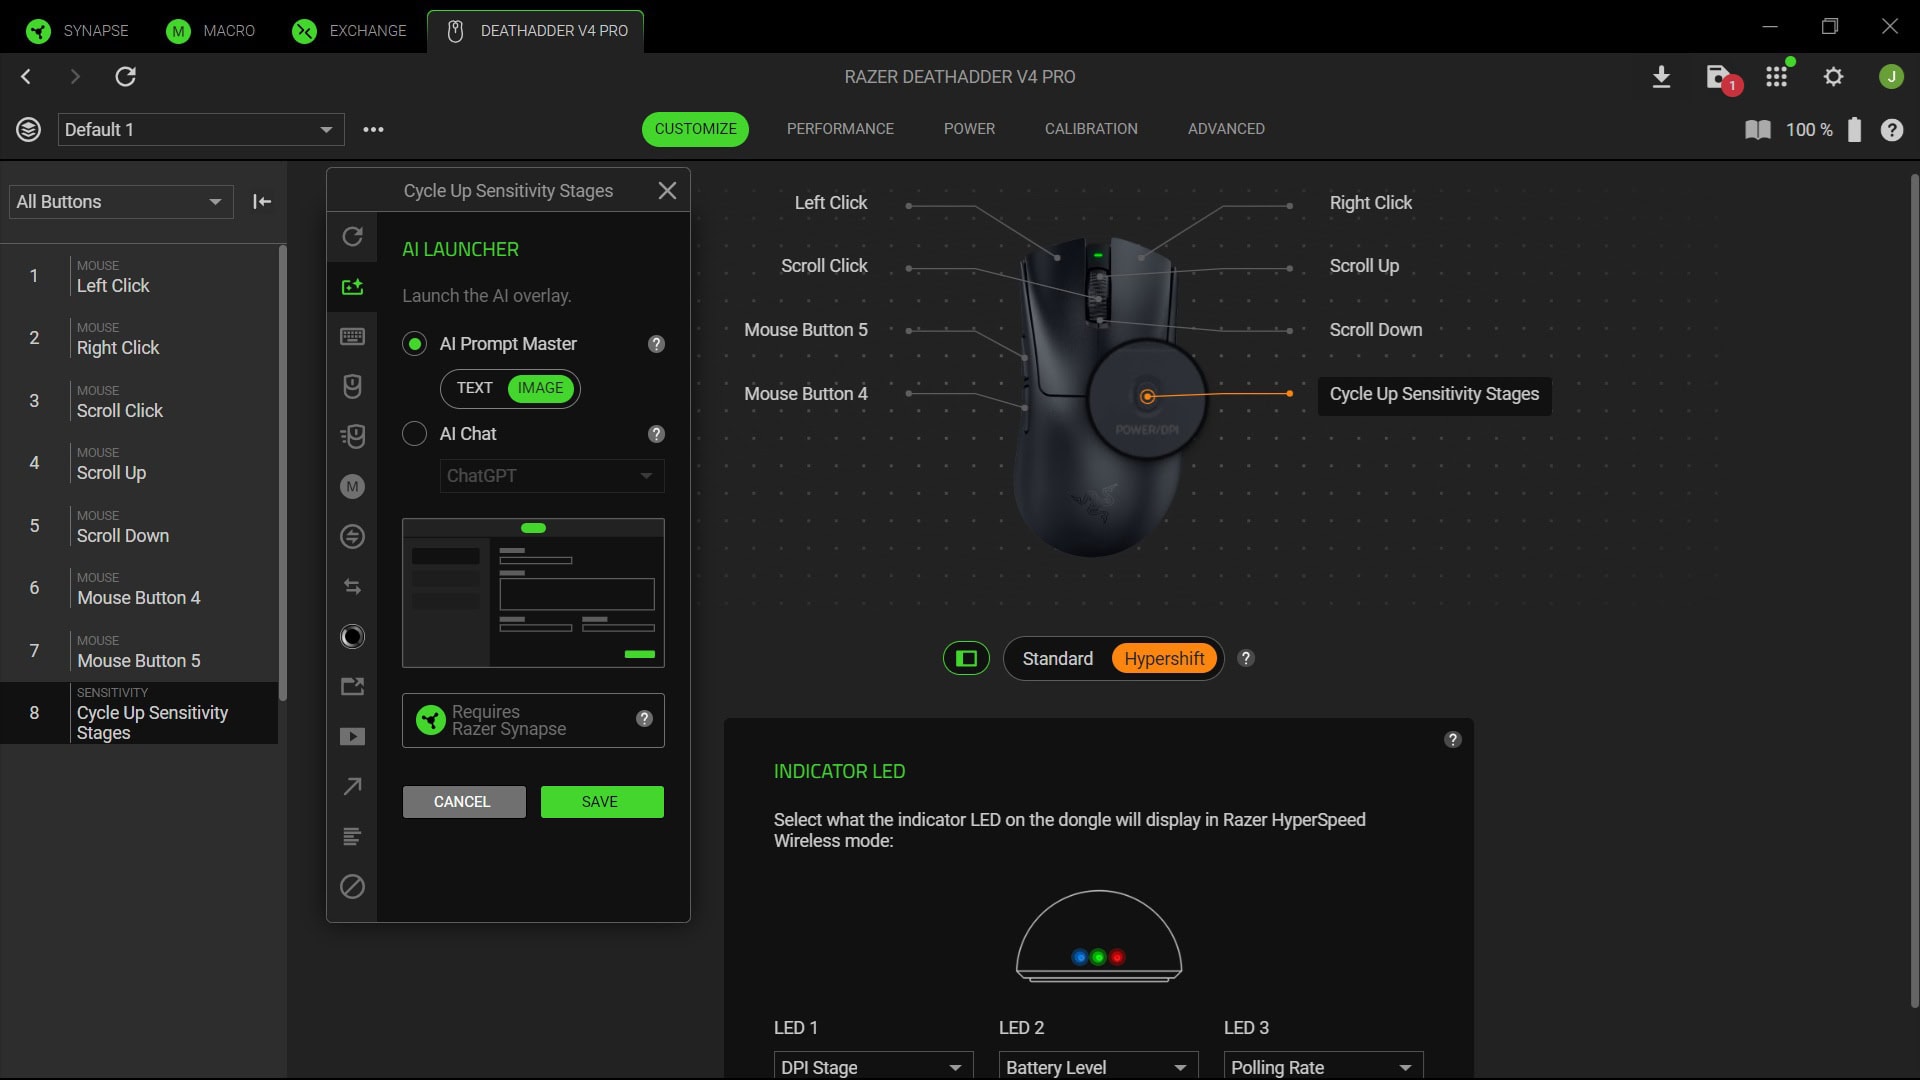Image resolution: width=1920 pixels, height=1080 pixels.
Task: Close the Cycle Up Sensitivity Stages panel
Action: (x=667, y=191)
